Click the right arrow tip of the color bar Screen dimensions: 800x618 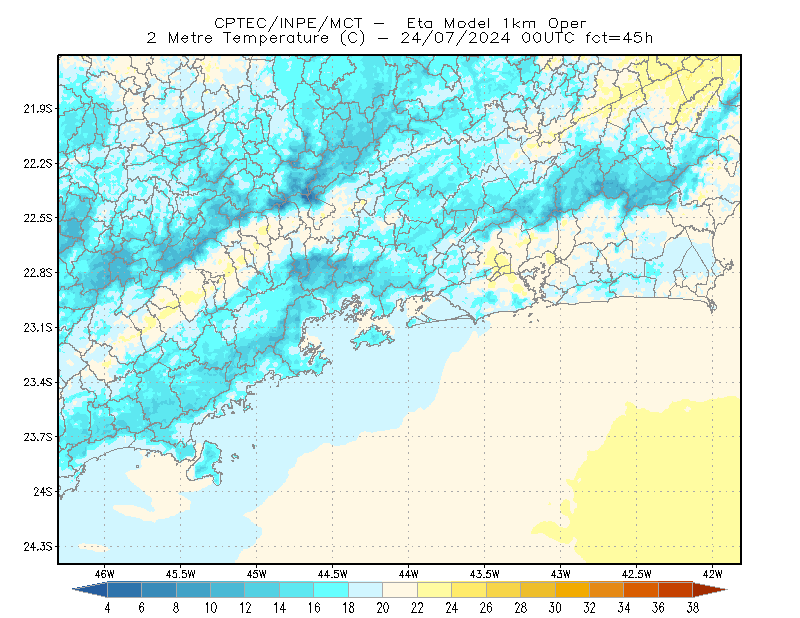point(710,590)
